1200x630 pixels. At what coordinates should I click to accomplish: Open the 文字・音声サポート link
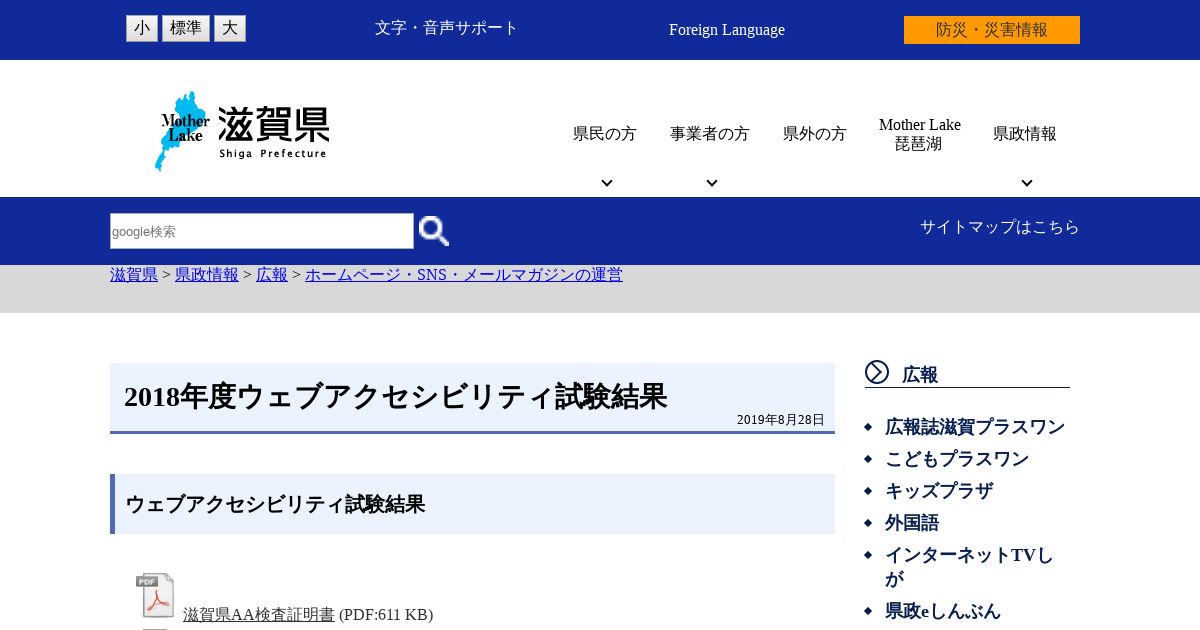point(446,28)
